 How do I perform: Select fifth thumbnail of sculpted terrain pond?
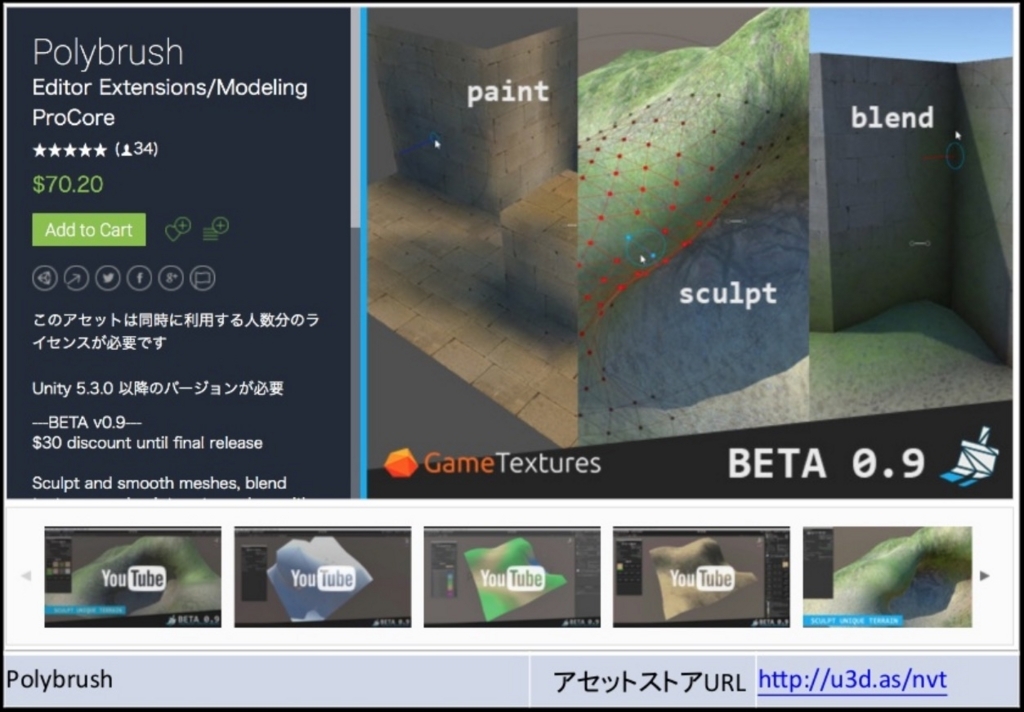(x=888, y=577)
